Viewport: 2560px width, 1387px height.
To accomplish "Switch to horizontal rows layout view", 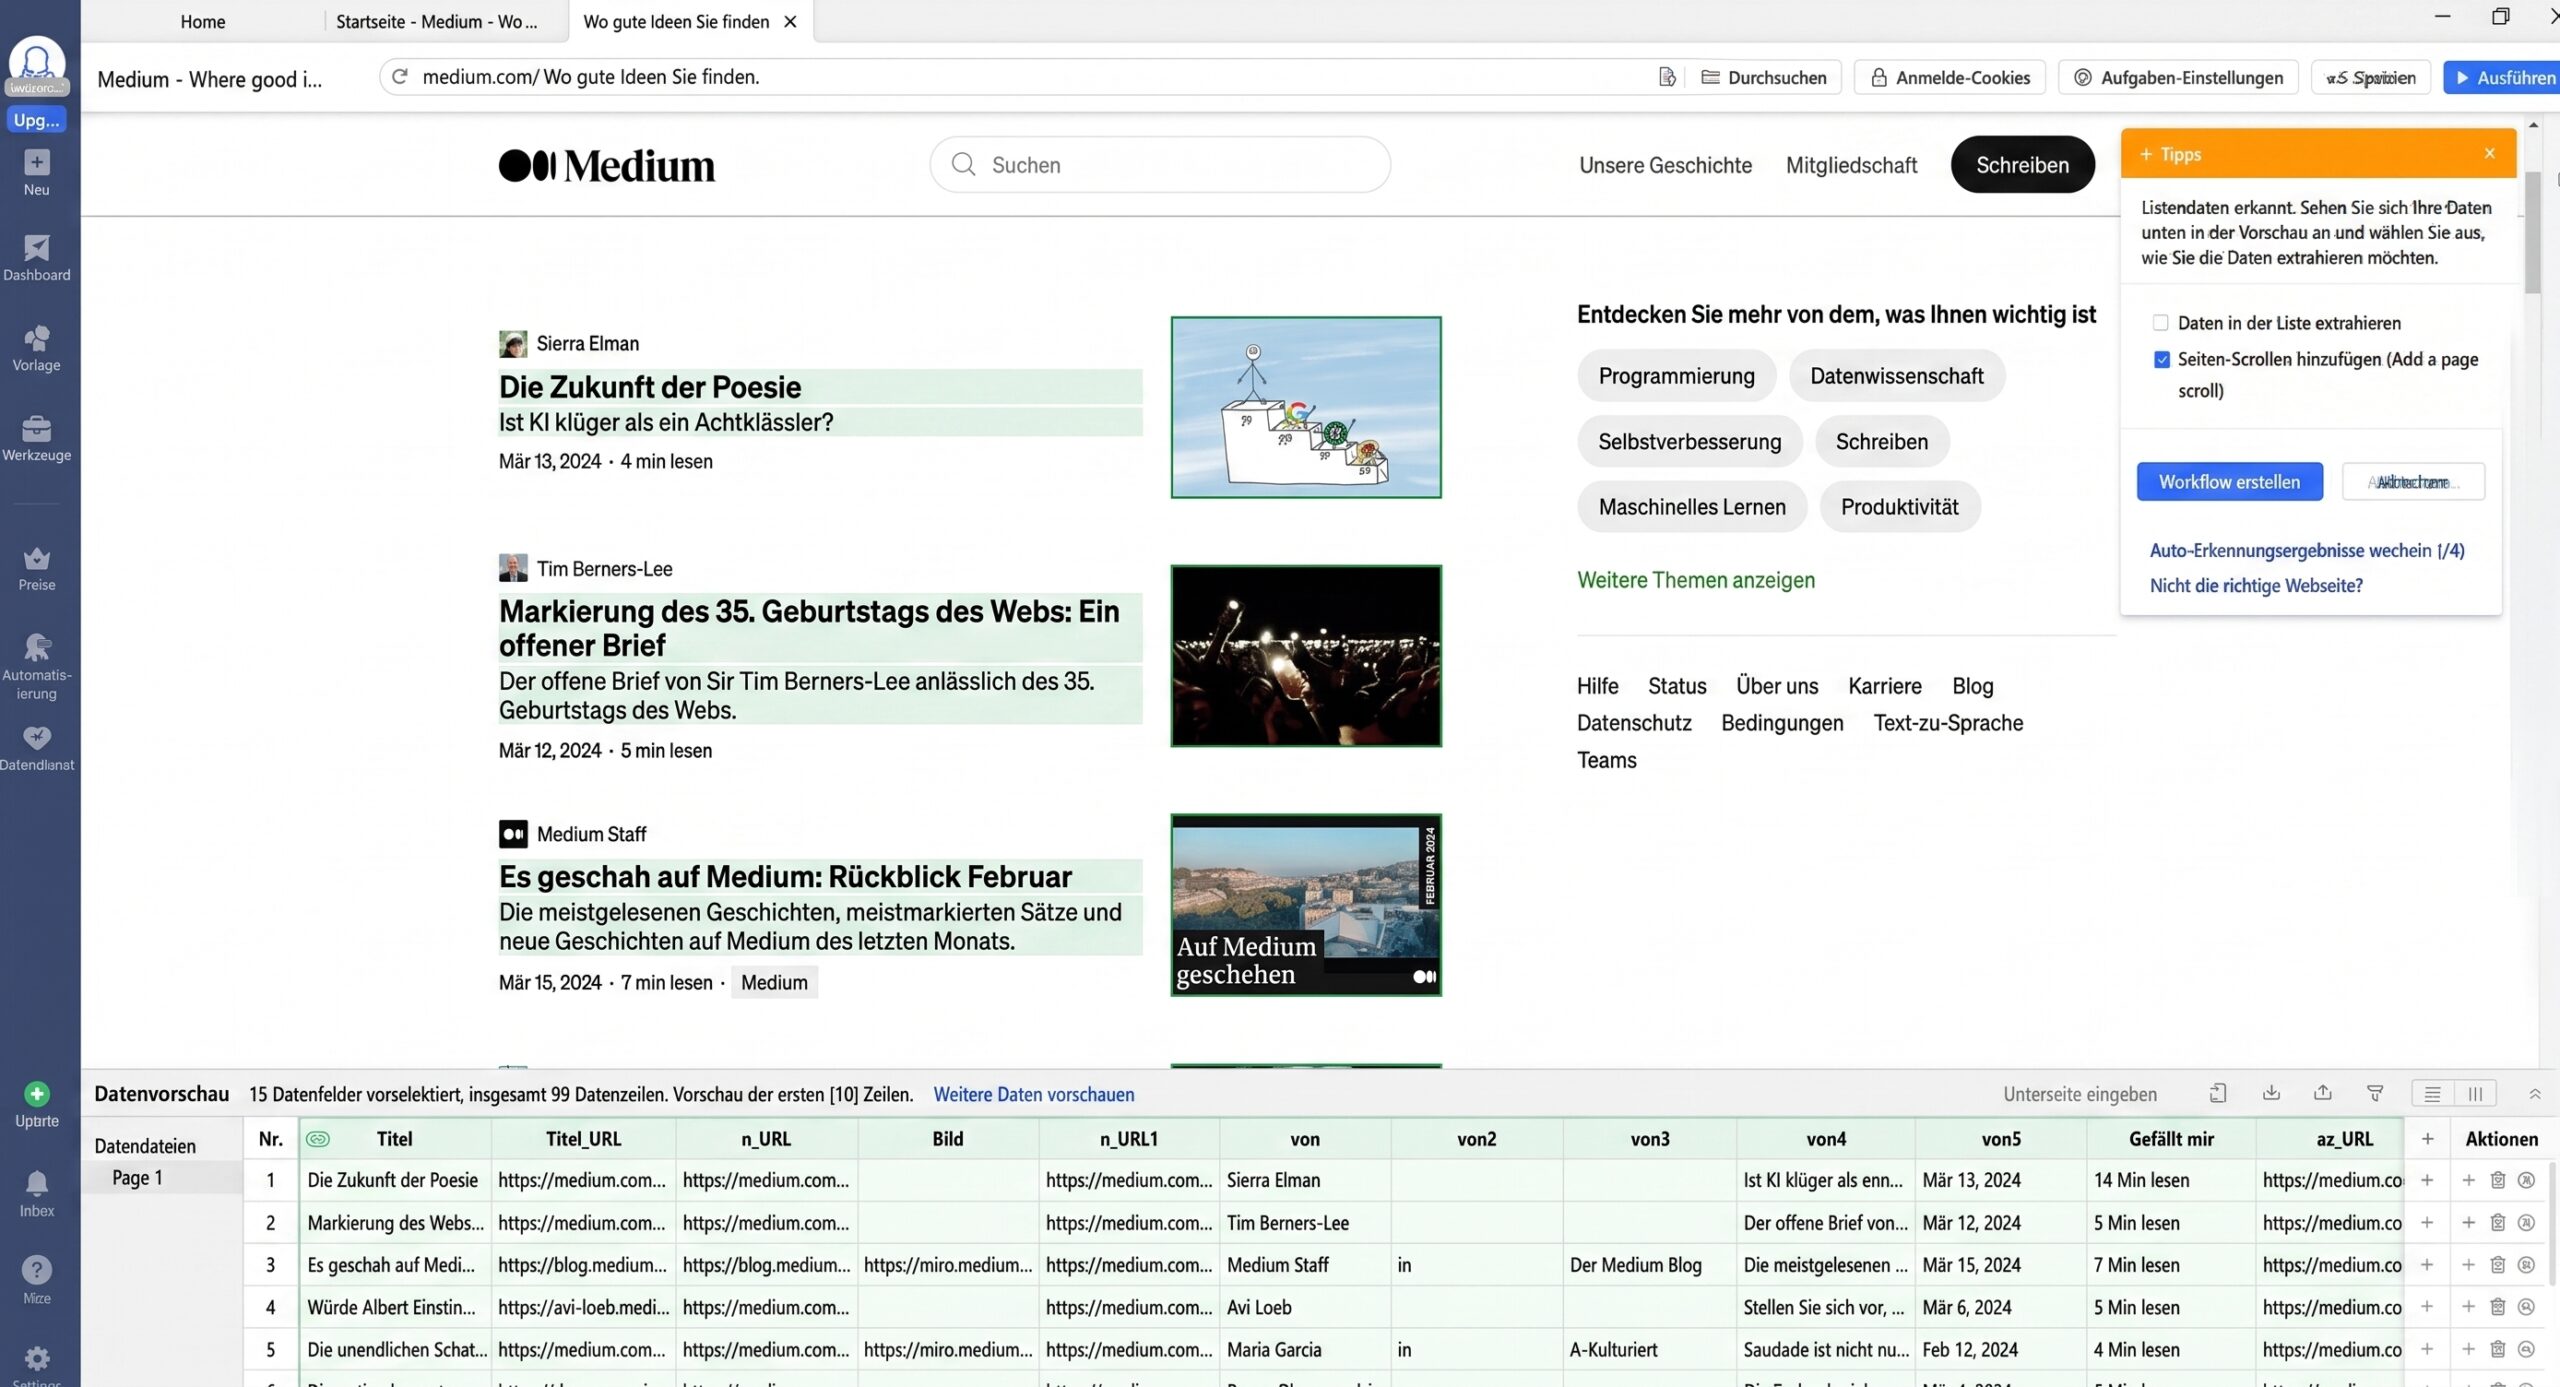I will coord(2432,1094).
